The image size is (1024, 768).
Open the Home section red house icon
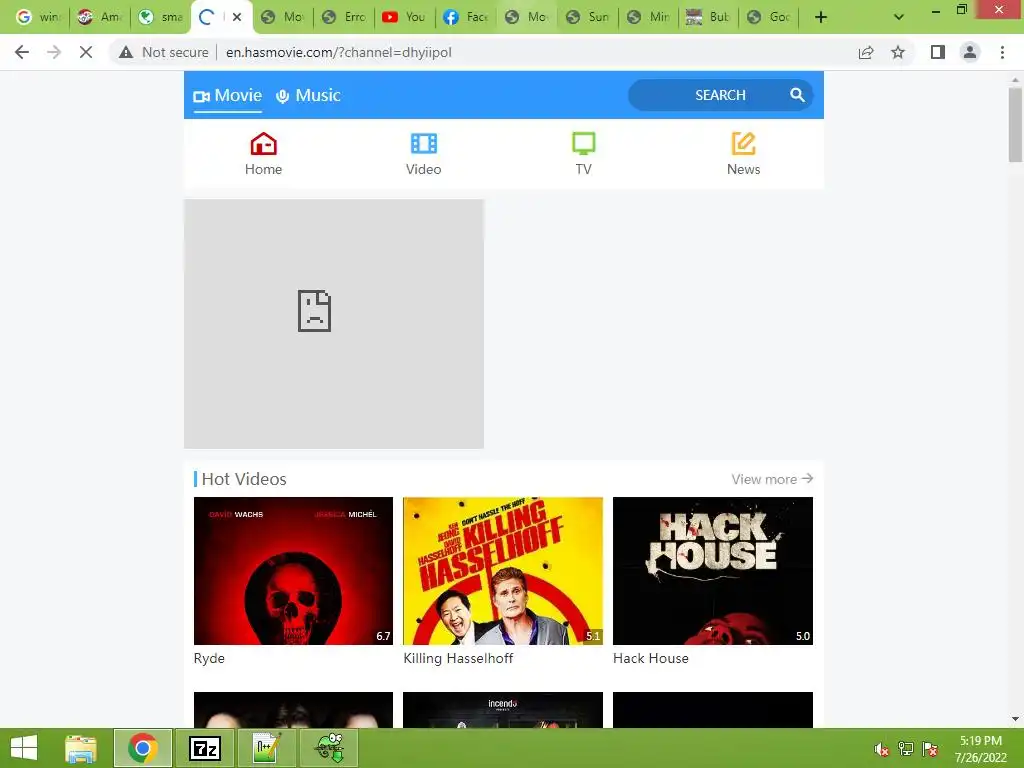click(x=263, y=144)
